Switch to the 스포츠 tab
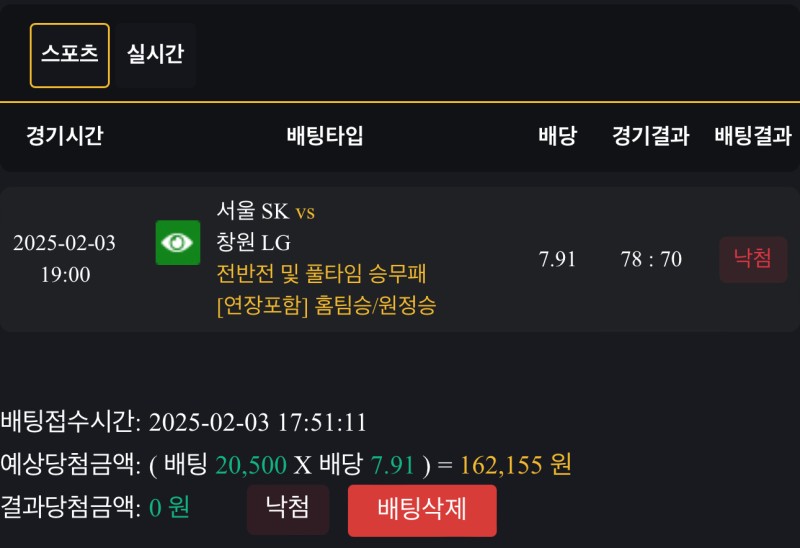This screenshot has height=548, width=800. [70, 55]
